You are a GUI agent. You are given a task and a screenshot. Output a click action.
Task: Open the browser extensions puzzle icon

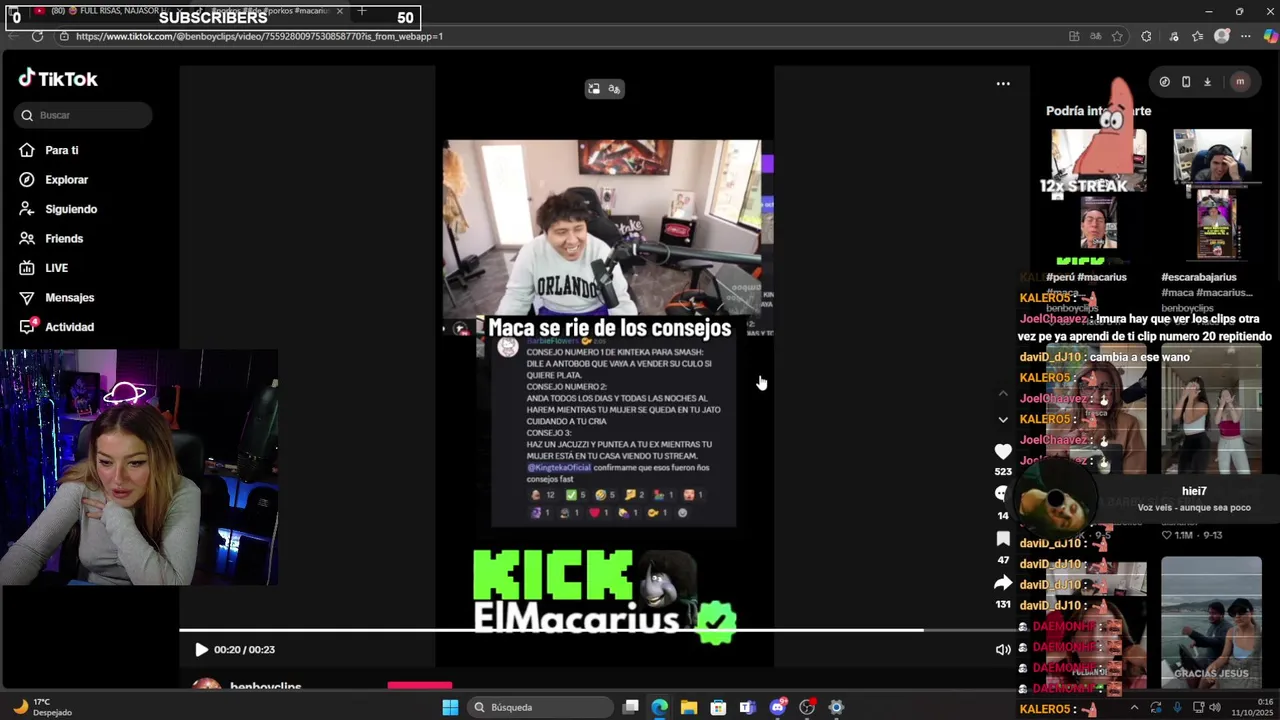pyautogui.click(x=1146, y=36)
